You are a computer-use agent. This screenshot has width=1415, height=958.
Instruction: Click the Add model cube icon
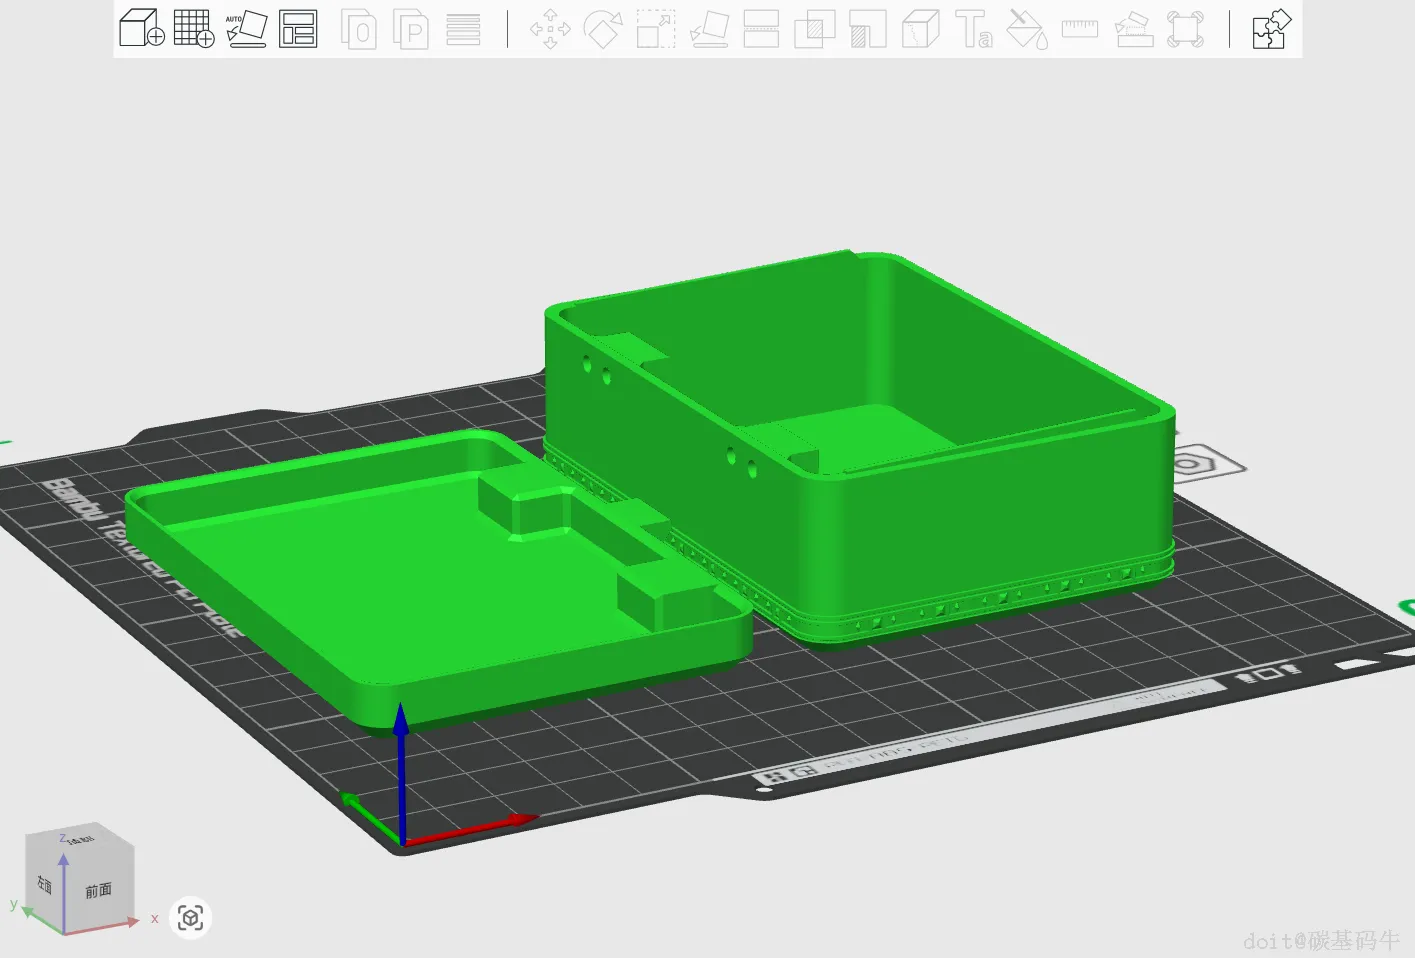tap(141, 28)
